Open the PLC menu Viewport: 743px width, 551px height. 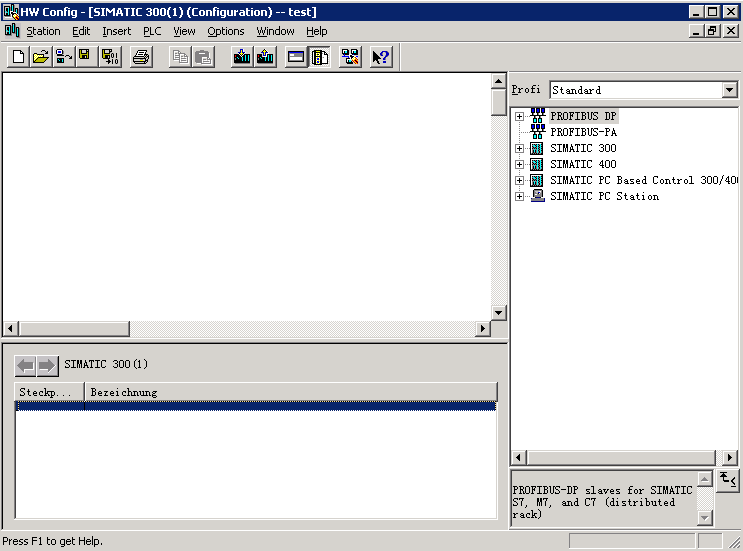[x=152, y=31]
